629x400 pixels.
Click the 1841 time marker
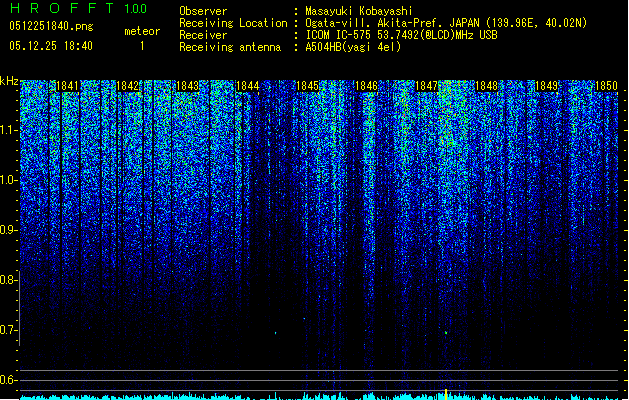[67, 86]
